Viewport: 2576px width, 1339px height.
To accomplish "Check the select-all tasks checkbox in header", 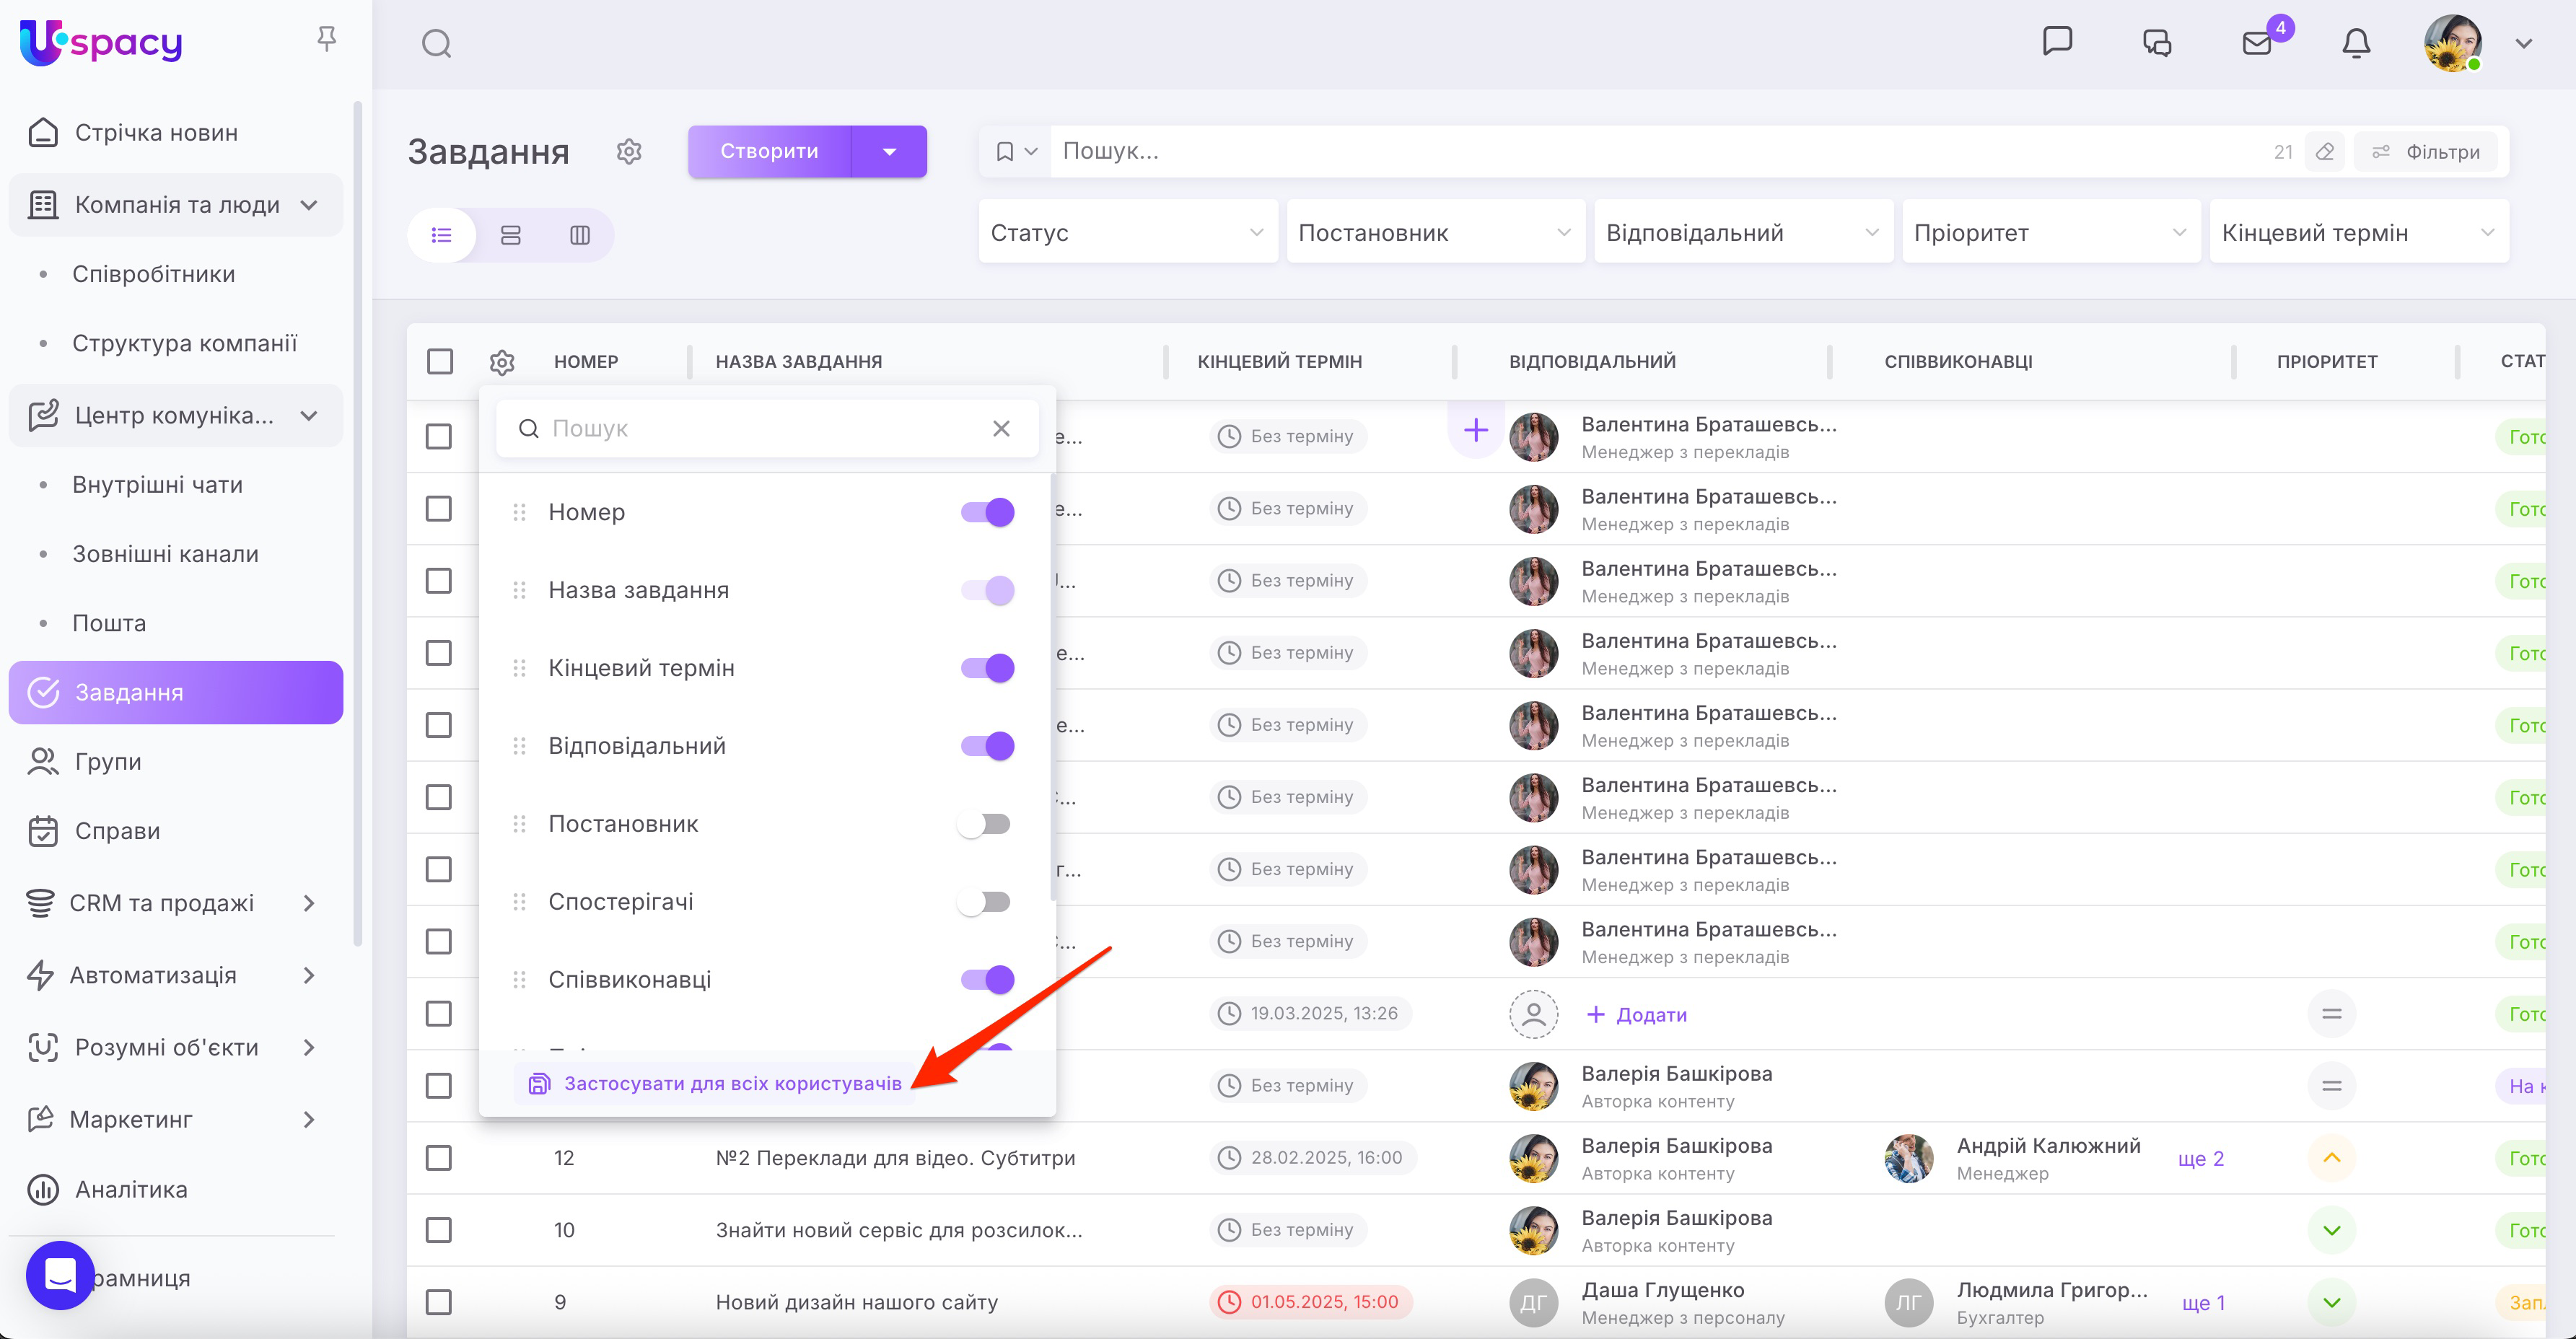I will point(440,361).
